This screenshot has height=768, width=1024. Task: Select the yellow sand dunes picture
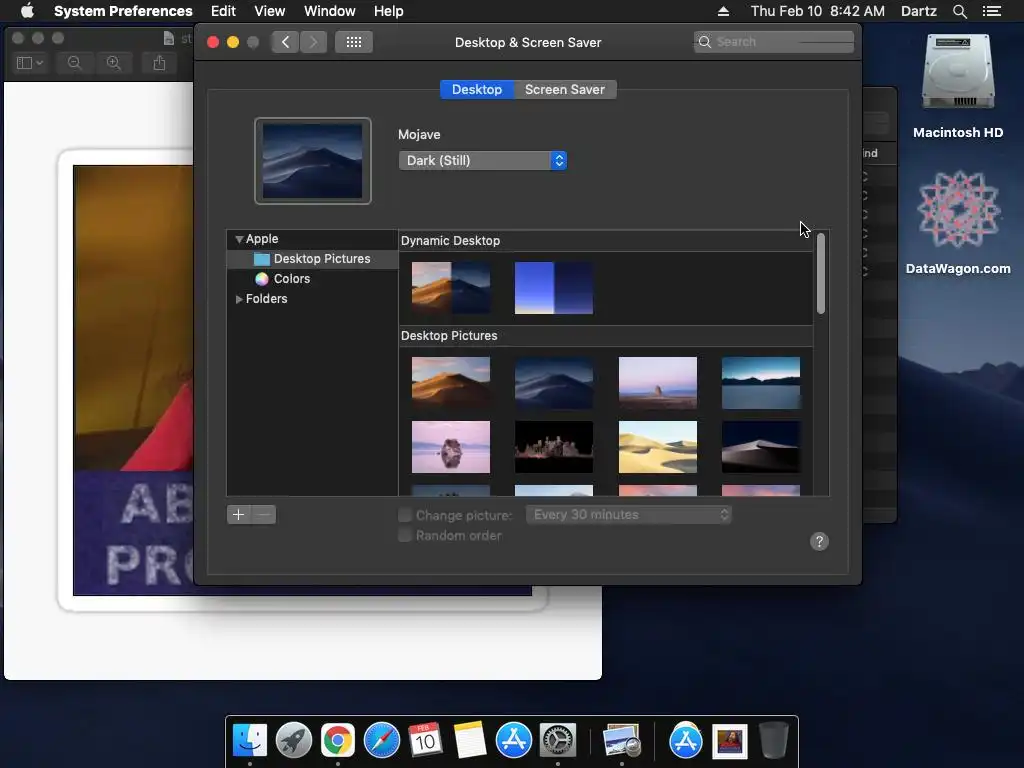pos(658,447)
